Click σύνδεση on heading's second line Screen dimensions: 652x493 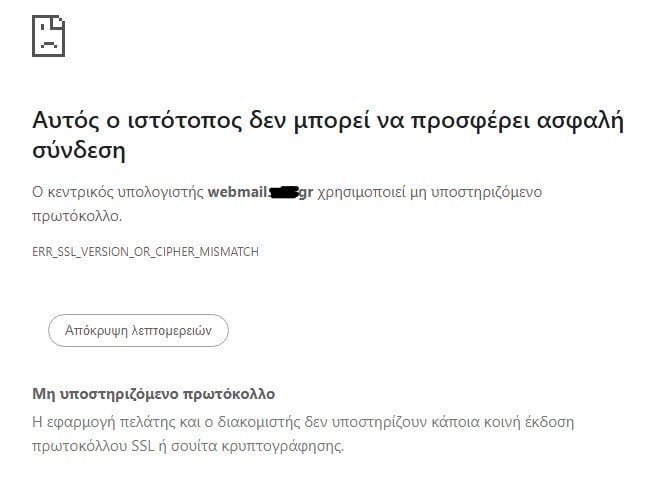[x=79, y=150]
